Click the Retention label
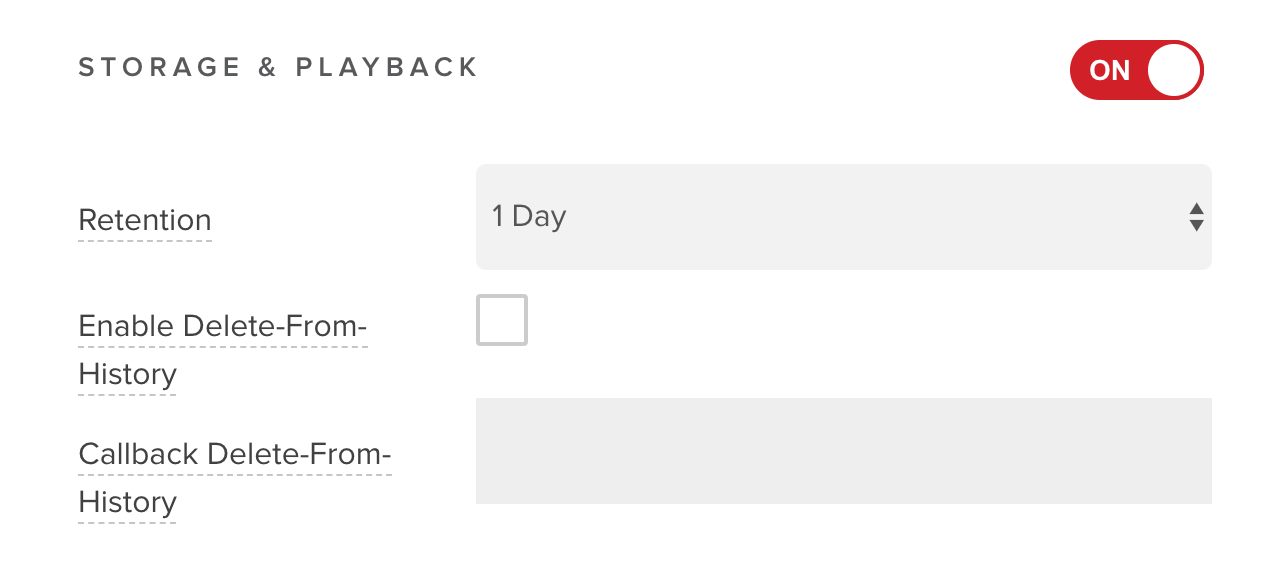This screenshot has width=1272, height=588. pyautogui.click(x=145, y=220)
